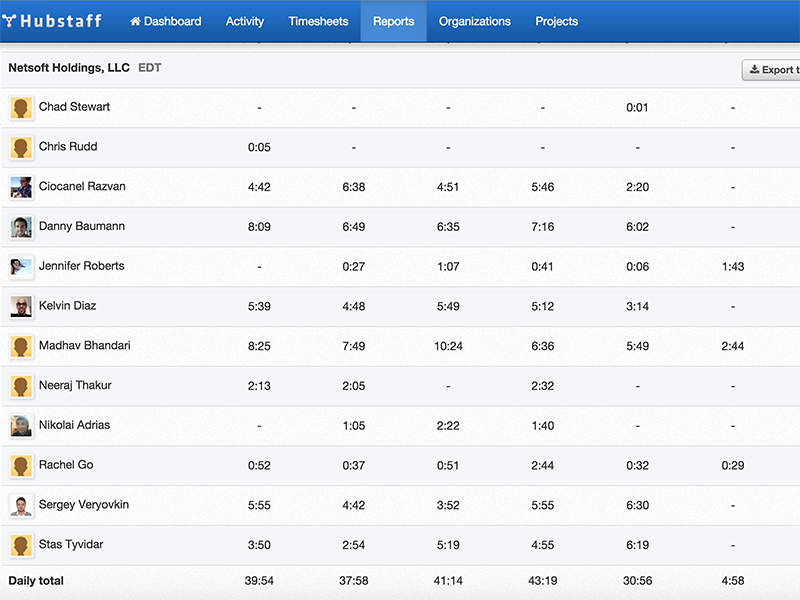The height and width of the screenshot is (600, 800).
Task: Click Rachel Go's 0:52 entry
Action: click(259, 466)
